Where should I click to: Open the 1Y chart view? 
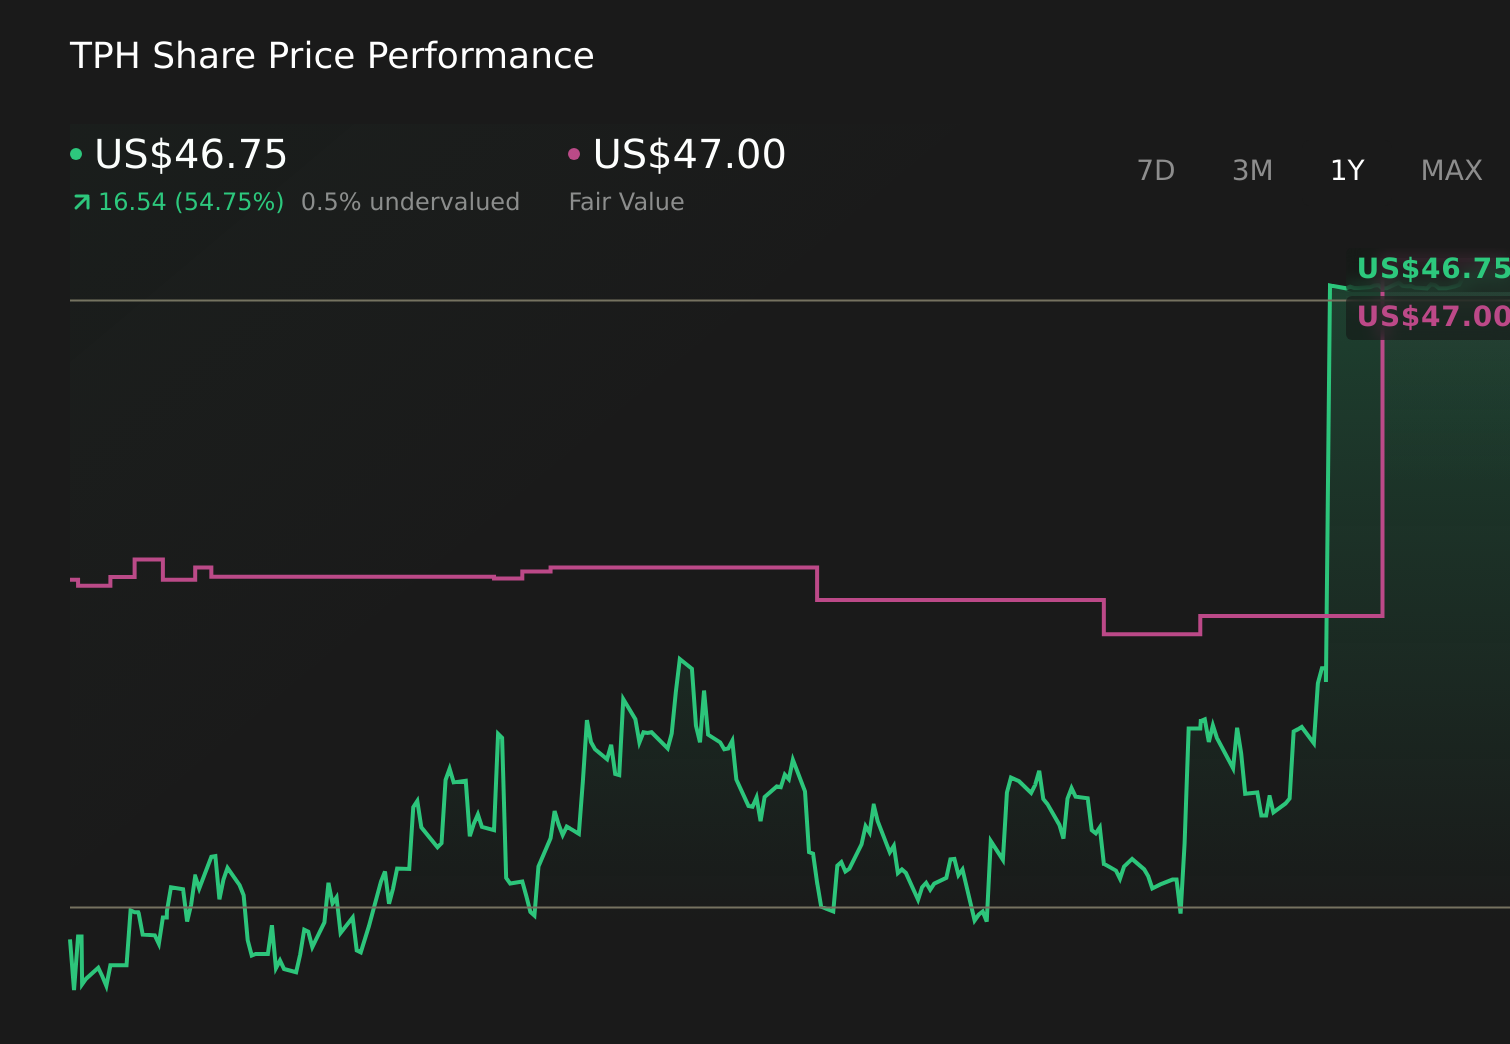click(1346, 170)
